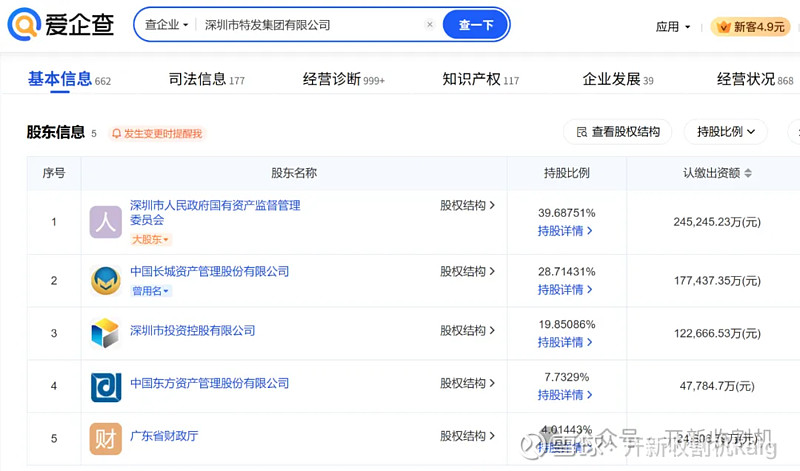This screenshot has width=800, height=471.
Task: Open the 持股比例 sort dropdown
Action: (x=726, y=132)
